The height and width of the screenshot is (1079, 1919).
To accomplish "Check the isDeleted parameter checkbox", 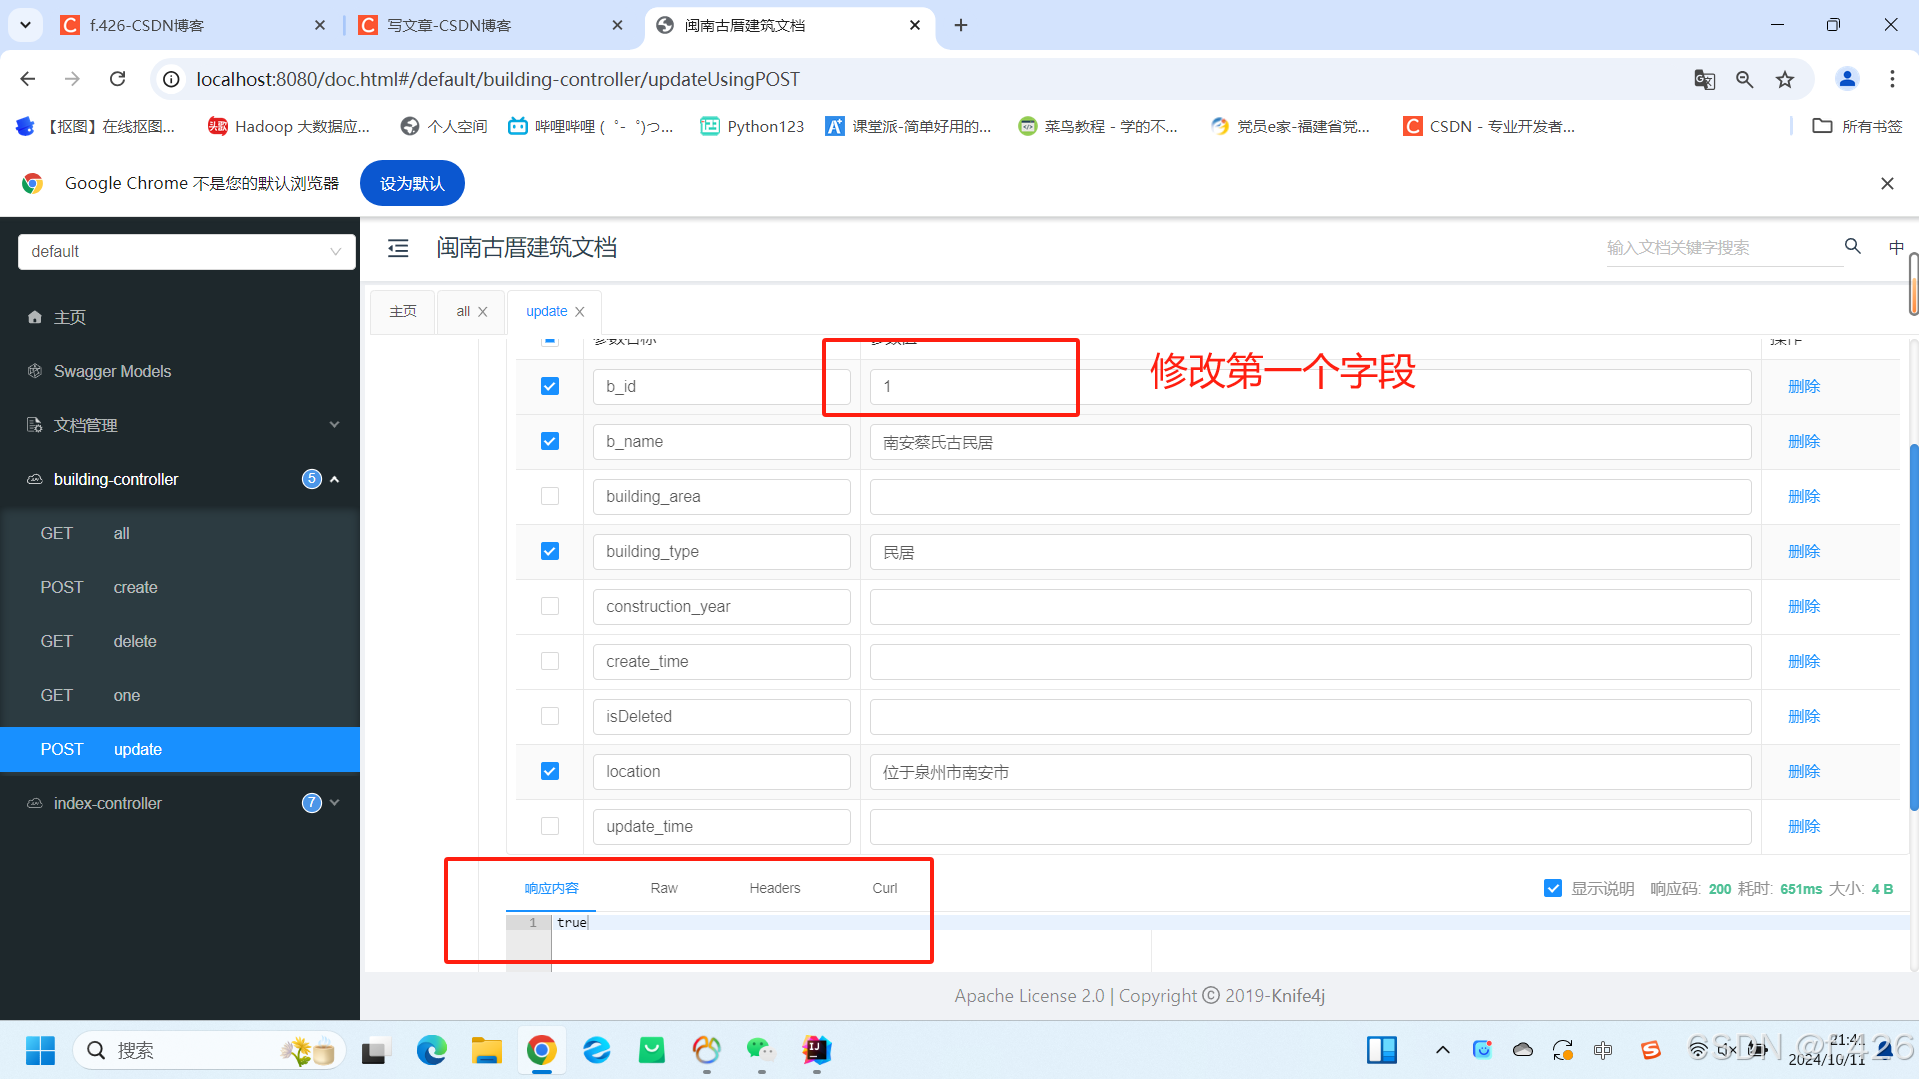I will (550, 716).
